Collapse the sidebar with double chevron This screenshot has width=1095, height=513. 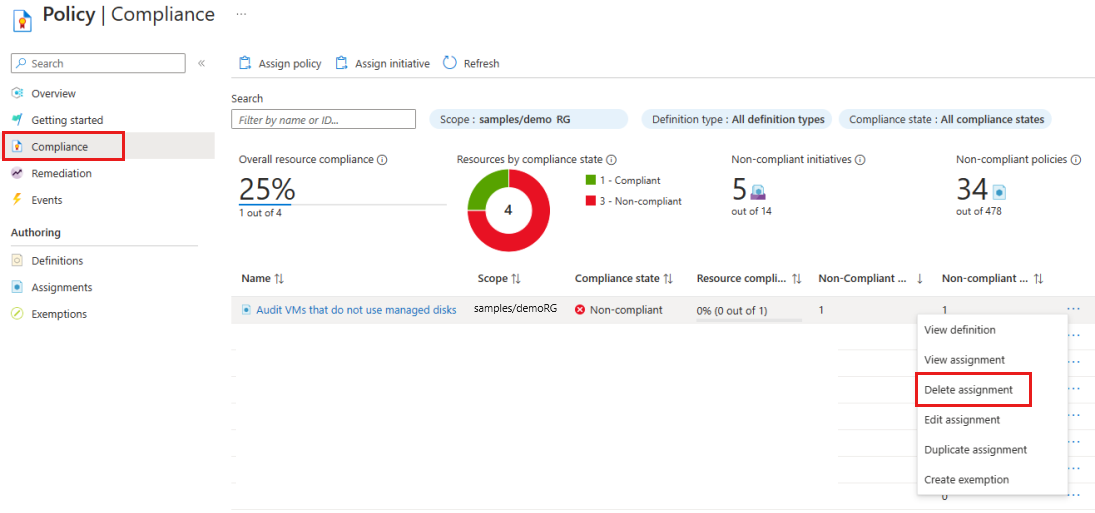pyautogui.click(x=201, y=64)
